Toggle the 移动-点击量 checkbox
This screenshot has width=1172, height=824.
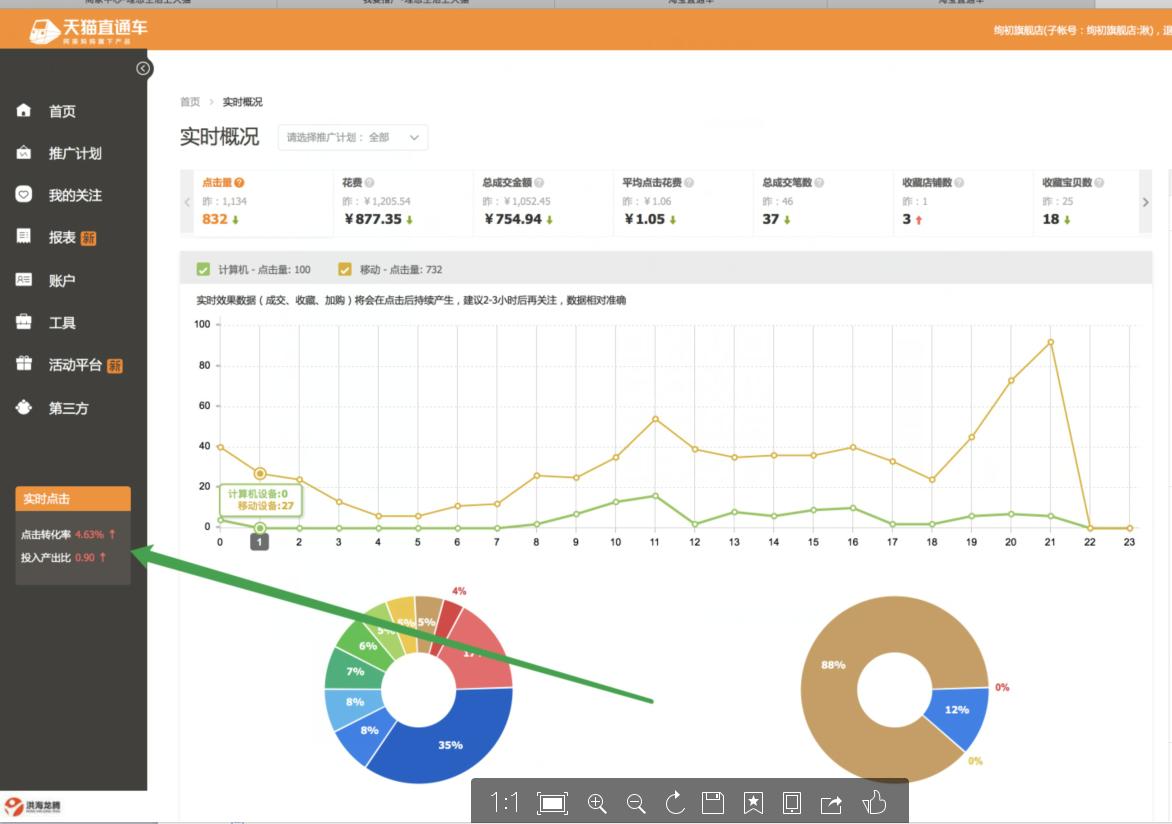(x=345, y=269)
